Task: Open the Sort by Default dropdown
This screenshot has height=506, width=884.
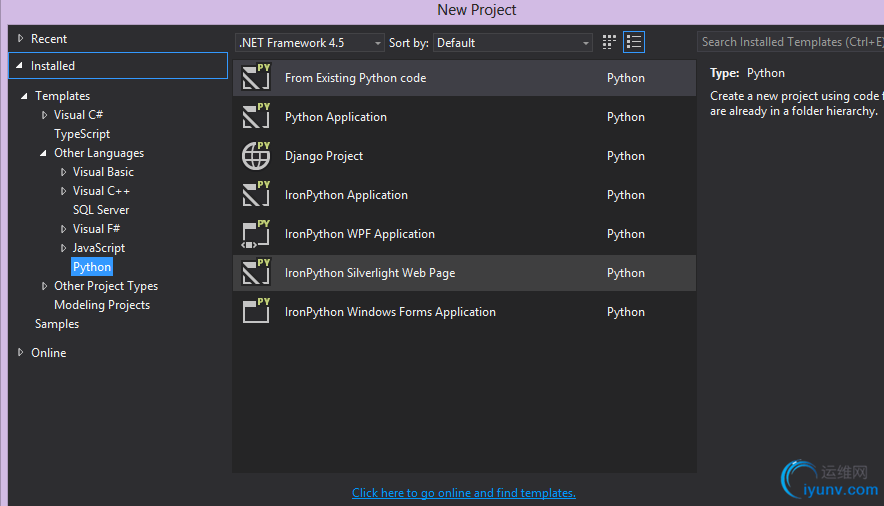Action: (512, 43)
